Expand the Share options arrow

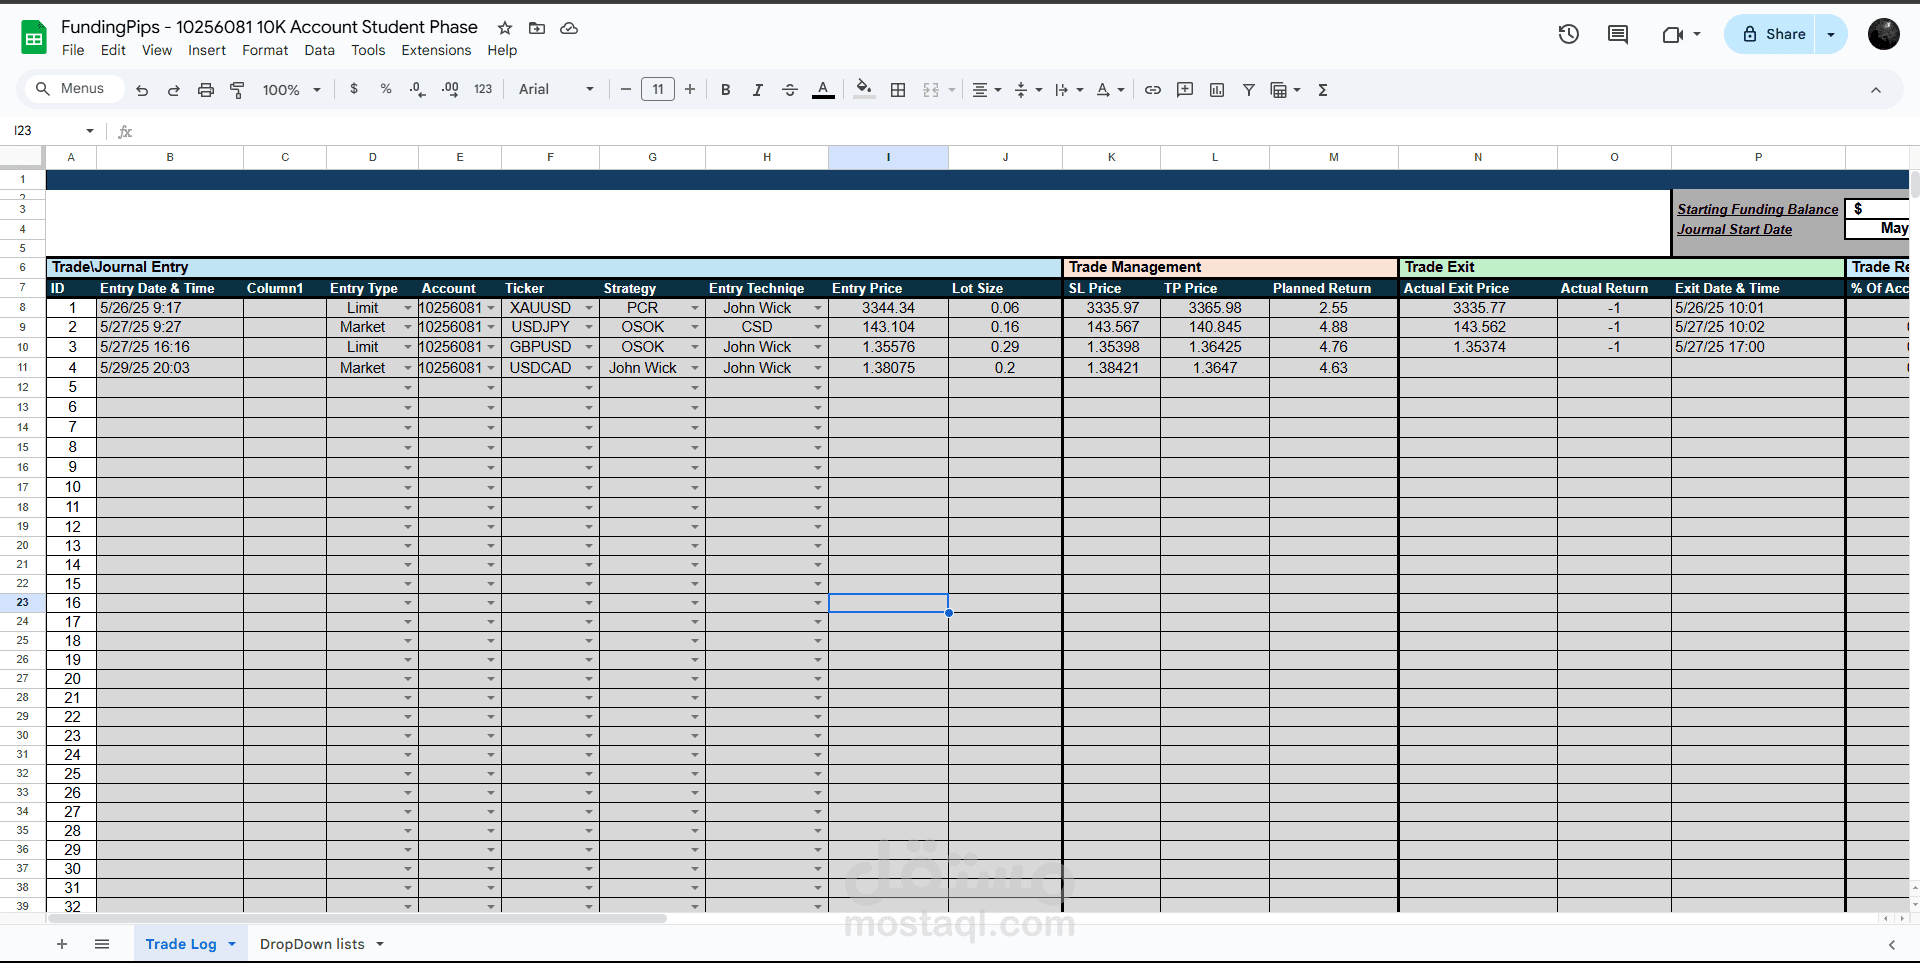coord(1831,34)
